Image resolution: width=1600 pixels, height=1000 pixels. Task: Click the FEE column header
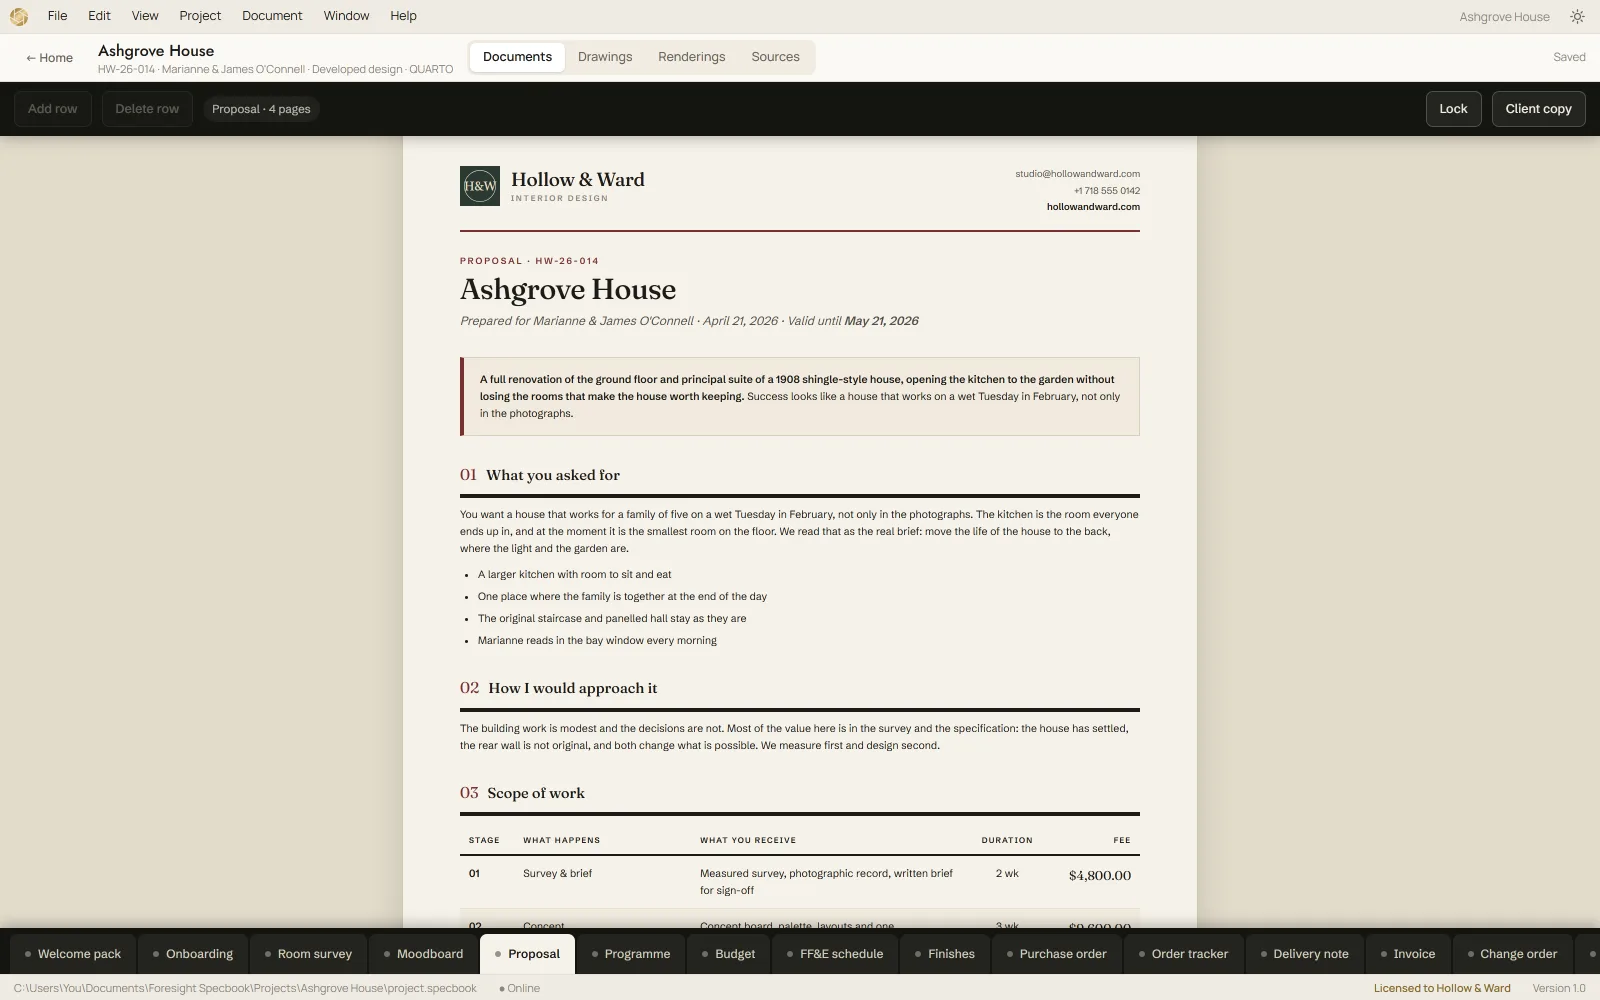click(1122, 840)
